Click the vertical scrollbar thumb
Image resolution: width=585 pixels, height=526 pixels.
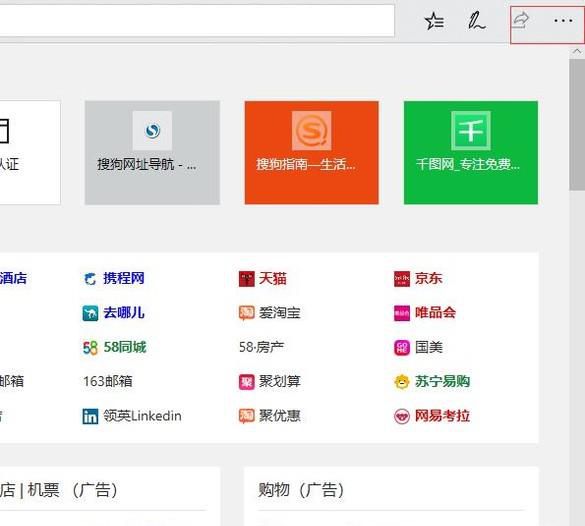point(577,125)
